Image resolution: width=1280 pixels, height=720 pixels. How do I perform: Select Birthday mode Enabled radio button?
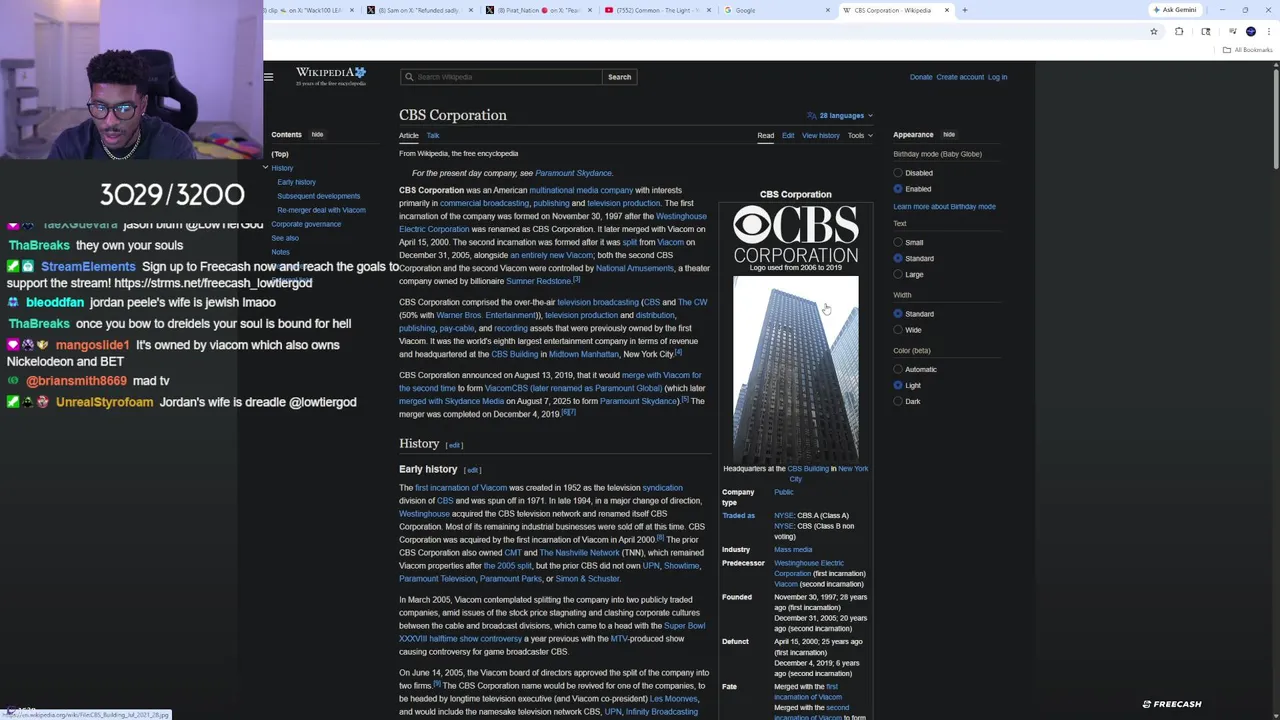pos(898,189)
